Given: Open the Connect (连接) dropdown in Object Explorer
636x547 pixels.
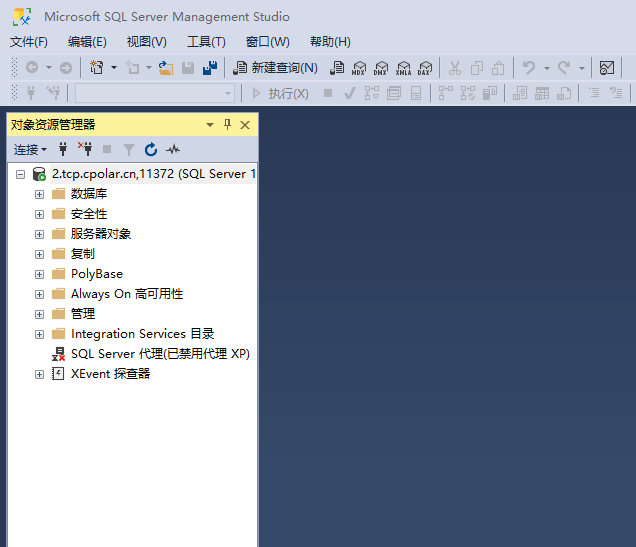Looking at the screenshot, I should click(30, 150).
